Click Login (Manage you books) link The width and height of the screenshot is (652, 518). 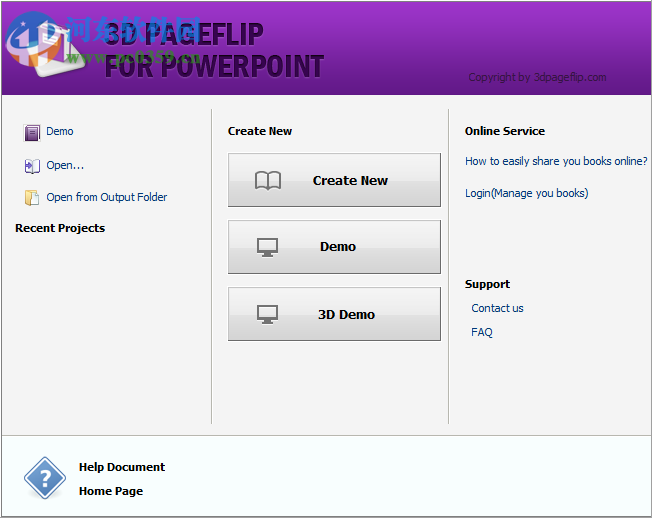pyautogui.click(x=526, y=193)
